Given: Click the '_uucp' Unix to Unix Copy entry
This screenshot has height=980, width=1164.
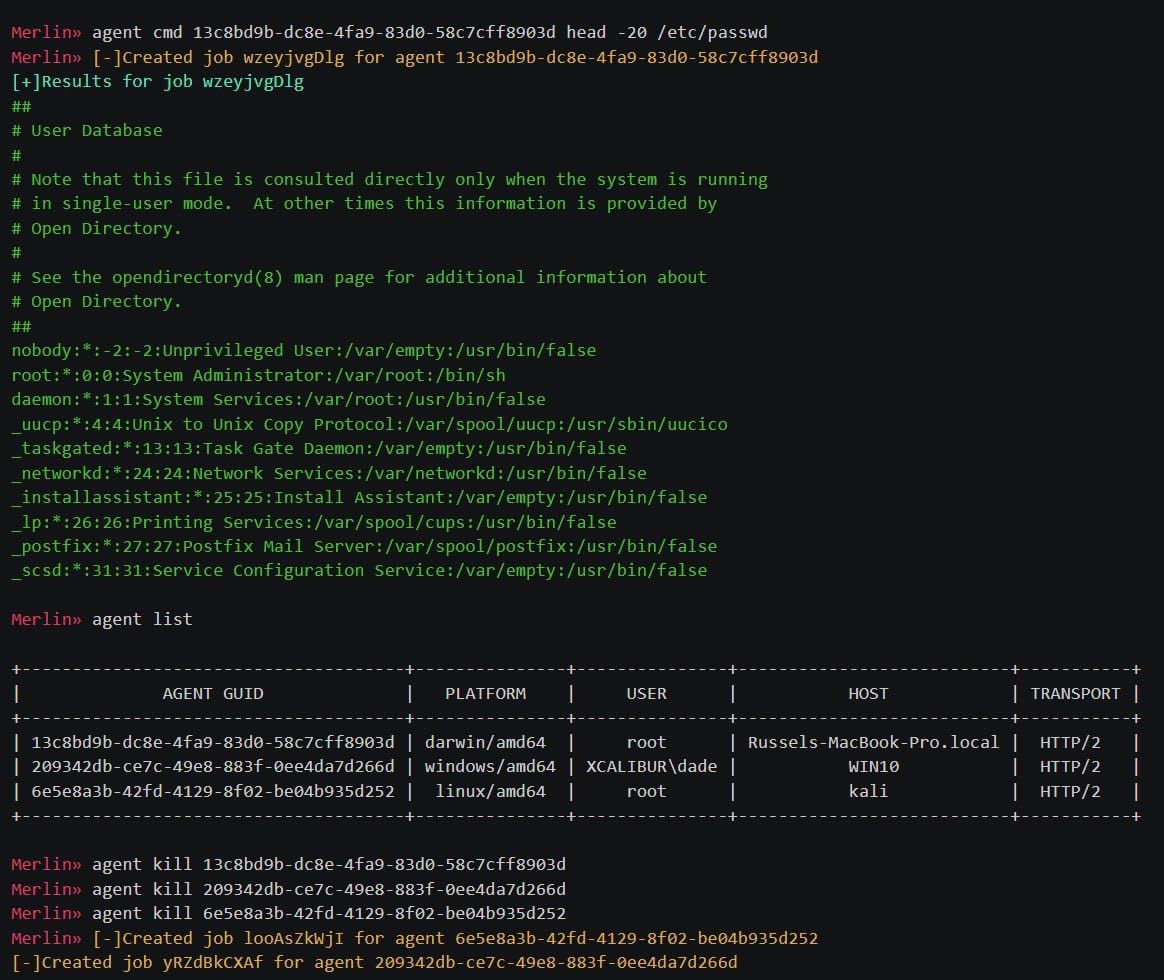Looking at the screenshot, I should point(369,425).
